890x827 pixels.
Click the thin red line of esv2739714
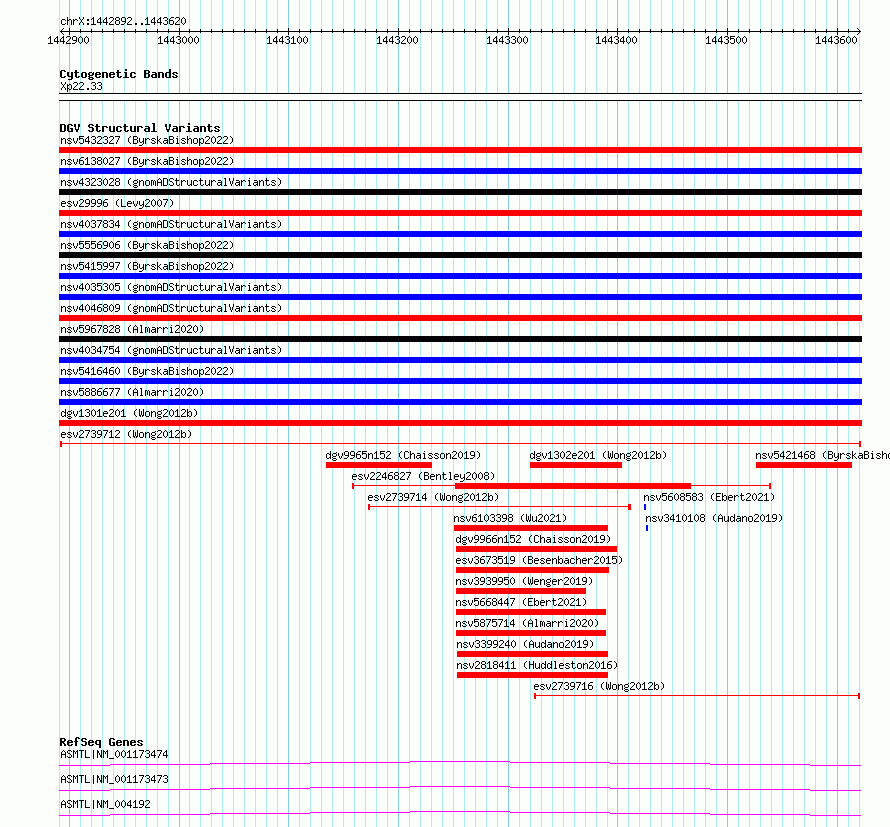click(499, 507)
